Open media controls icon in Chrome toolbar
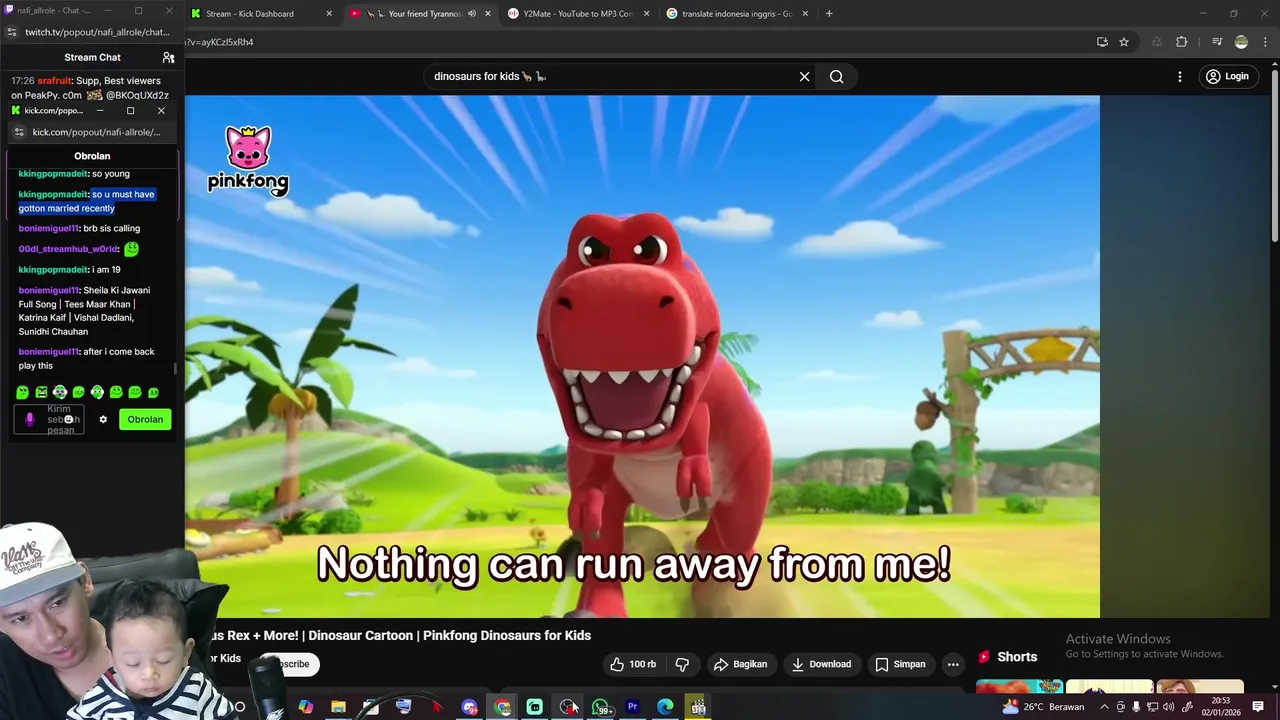 1217,42
